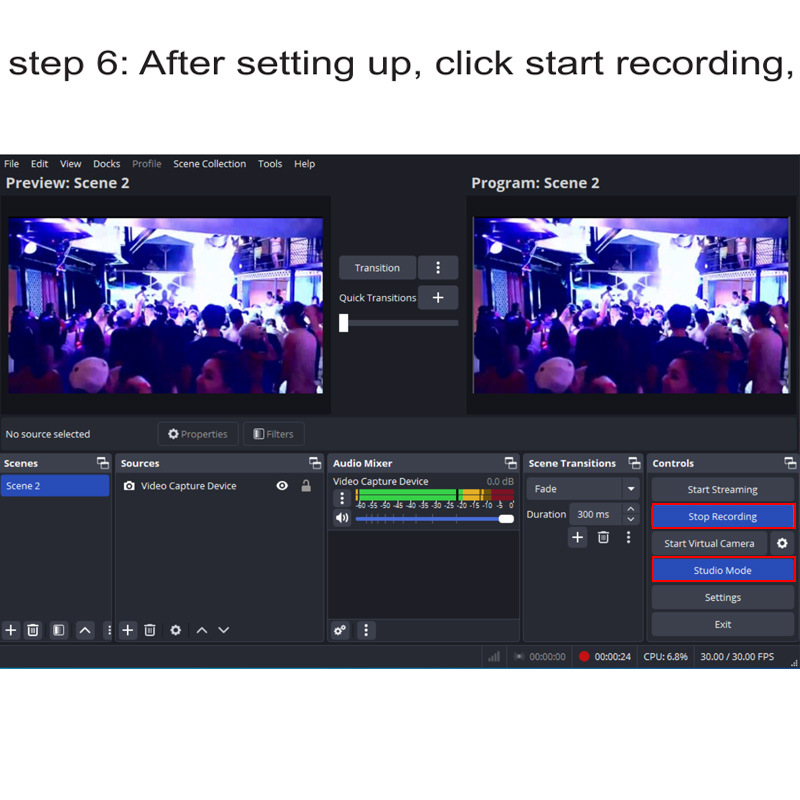This screenshot has height=800, width=800.
Task: Open Transition options three-dot button
Action: pos(438,268)
